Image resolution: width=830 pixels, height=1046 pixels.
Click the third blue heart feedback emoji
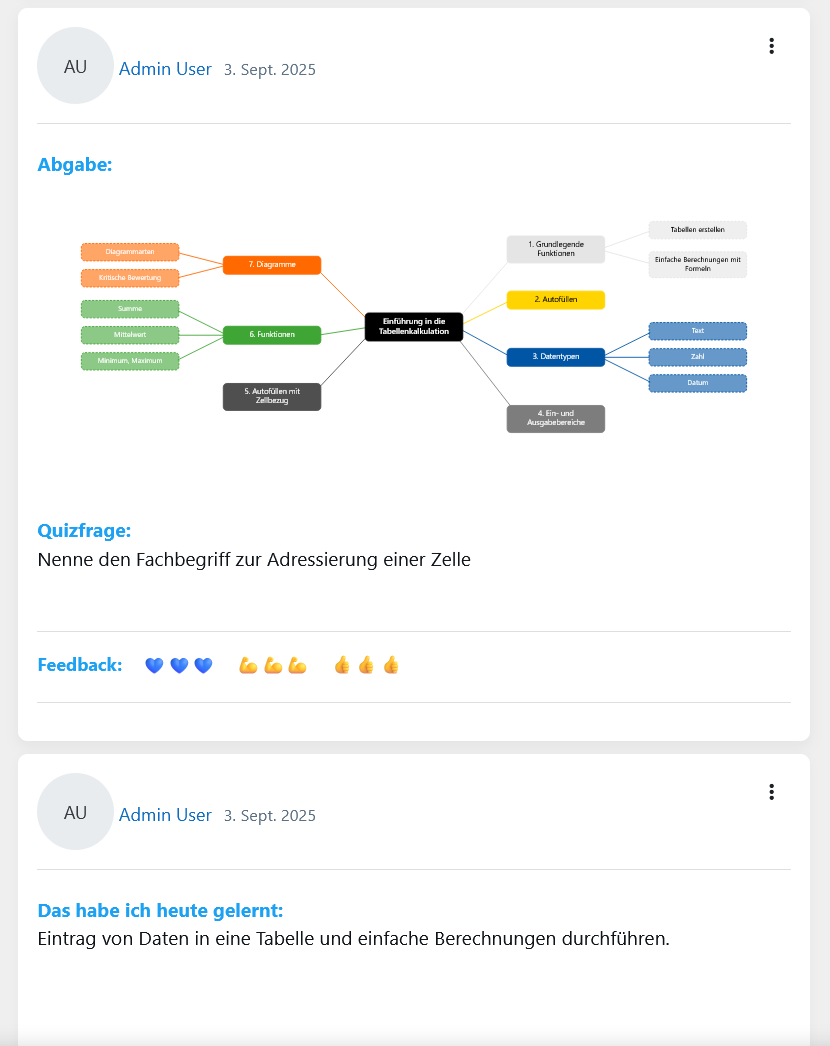pos(203,666)
